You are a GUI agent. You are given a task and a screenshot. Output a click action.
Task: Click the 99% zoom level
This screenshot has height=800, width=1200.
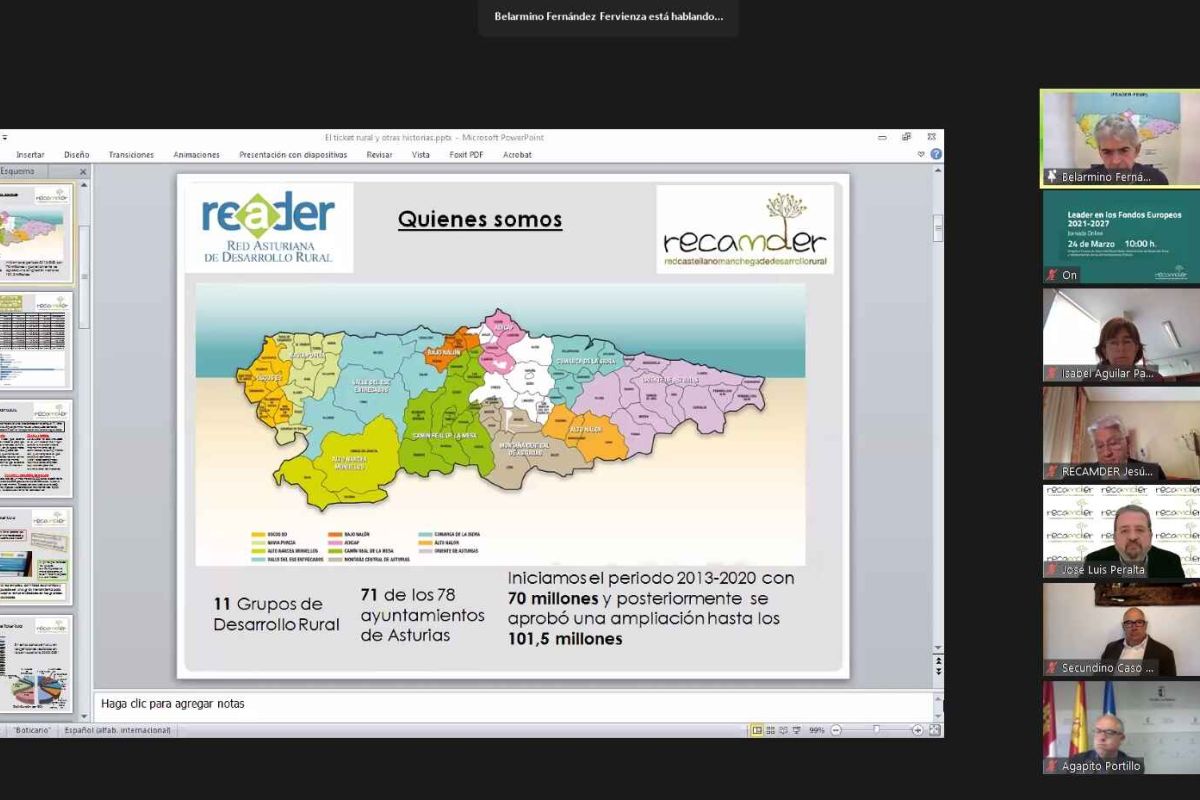tap(817, 730)
